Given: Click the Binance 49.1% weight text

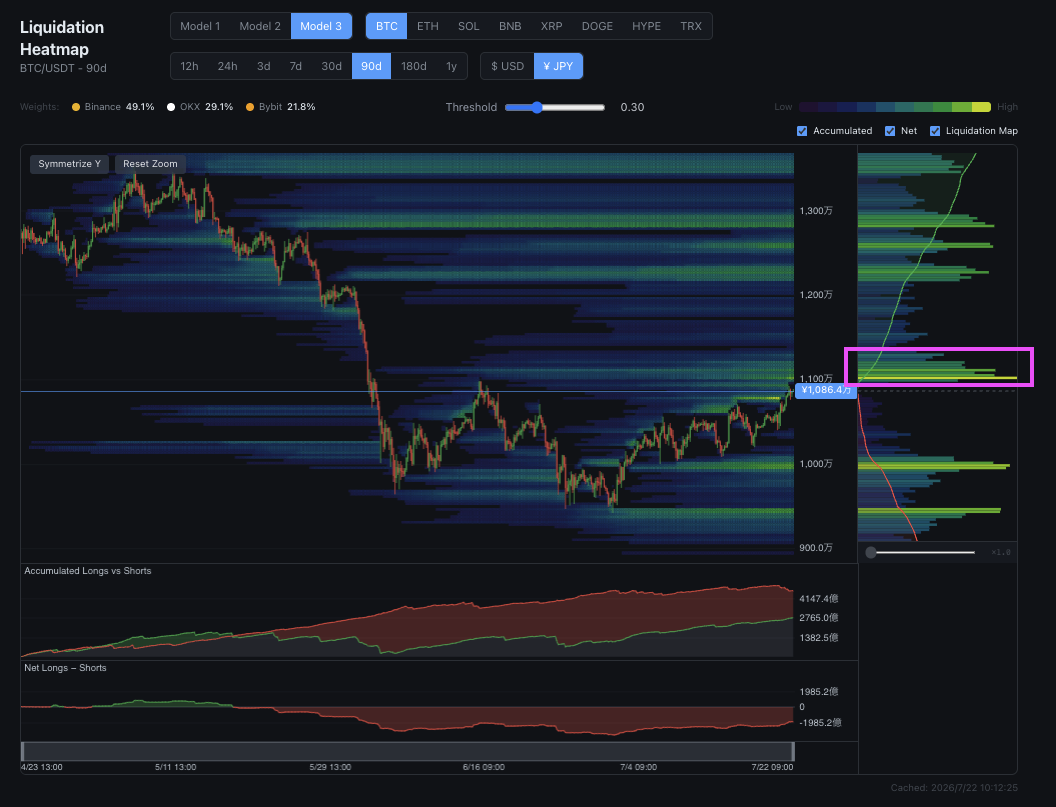Looking at the screenshot, I should (x=119, y=107).
